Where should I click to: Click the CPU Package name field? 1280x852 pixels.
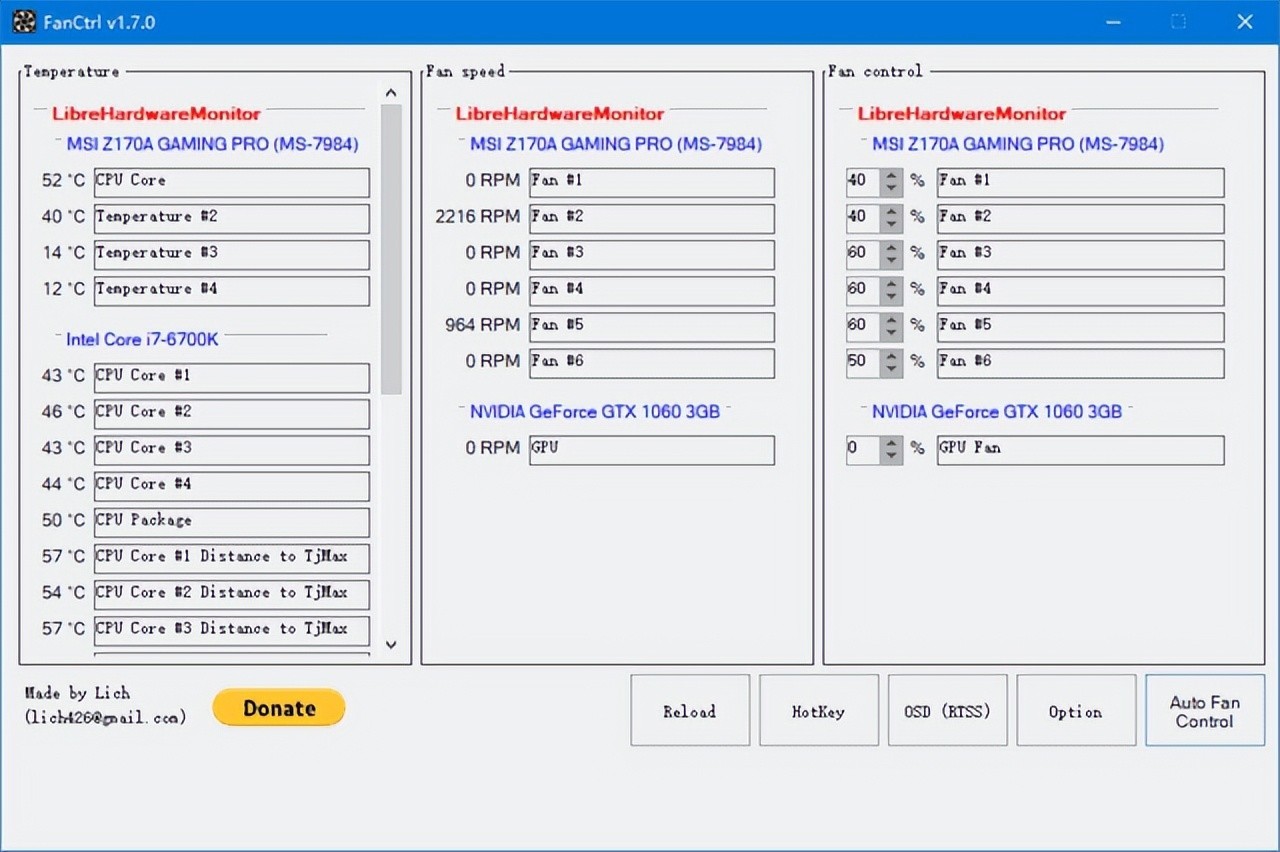[231, 521]
